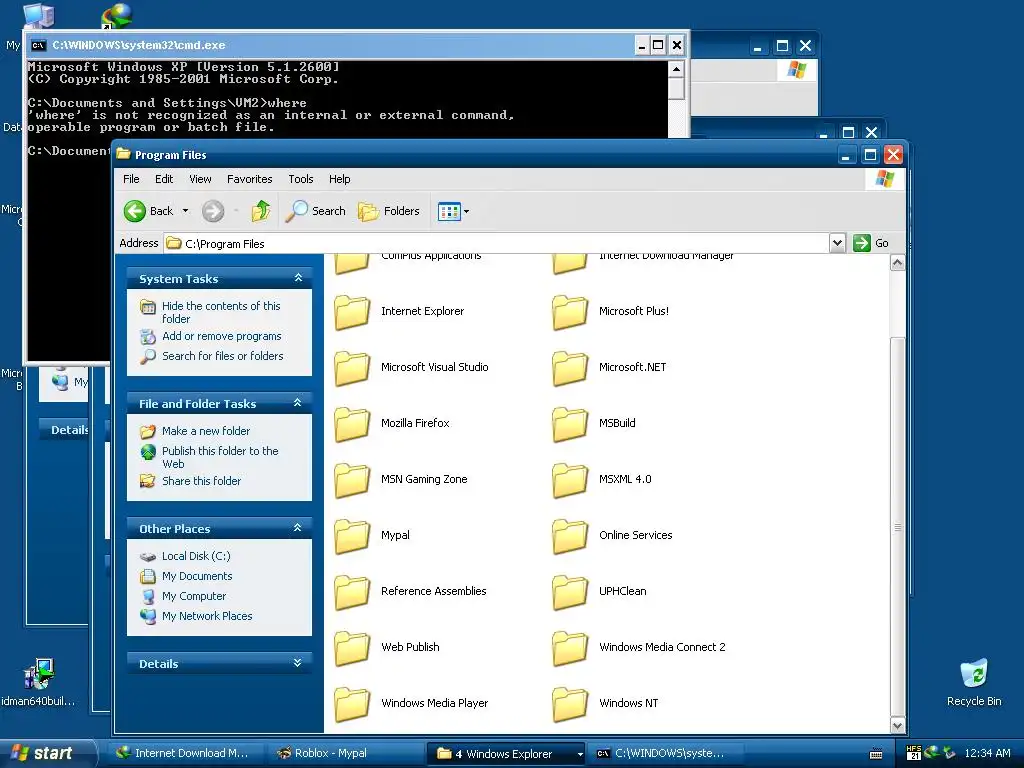Viewport: 1024px width, 768px height.
Task: Select the Windows Media Player folder icon
Action: pos(353,704)
